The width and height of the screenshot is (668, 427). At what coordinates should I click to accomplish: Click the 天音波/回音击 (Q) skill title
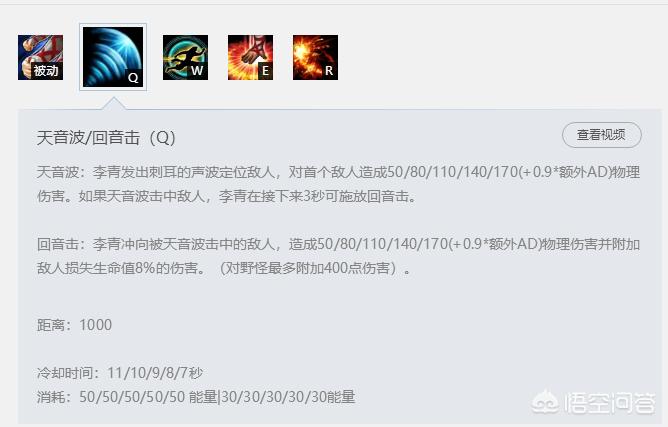[106, 138]
